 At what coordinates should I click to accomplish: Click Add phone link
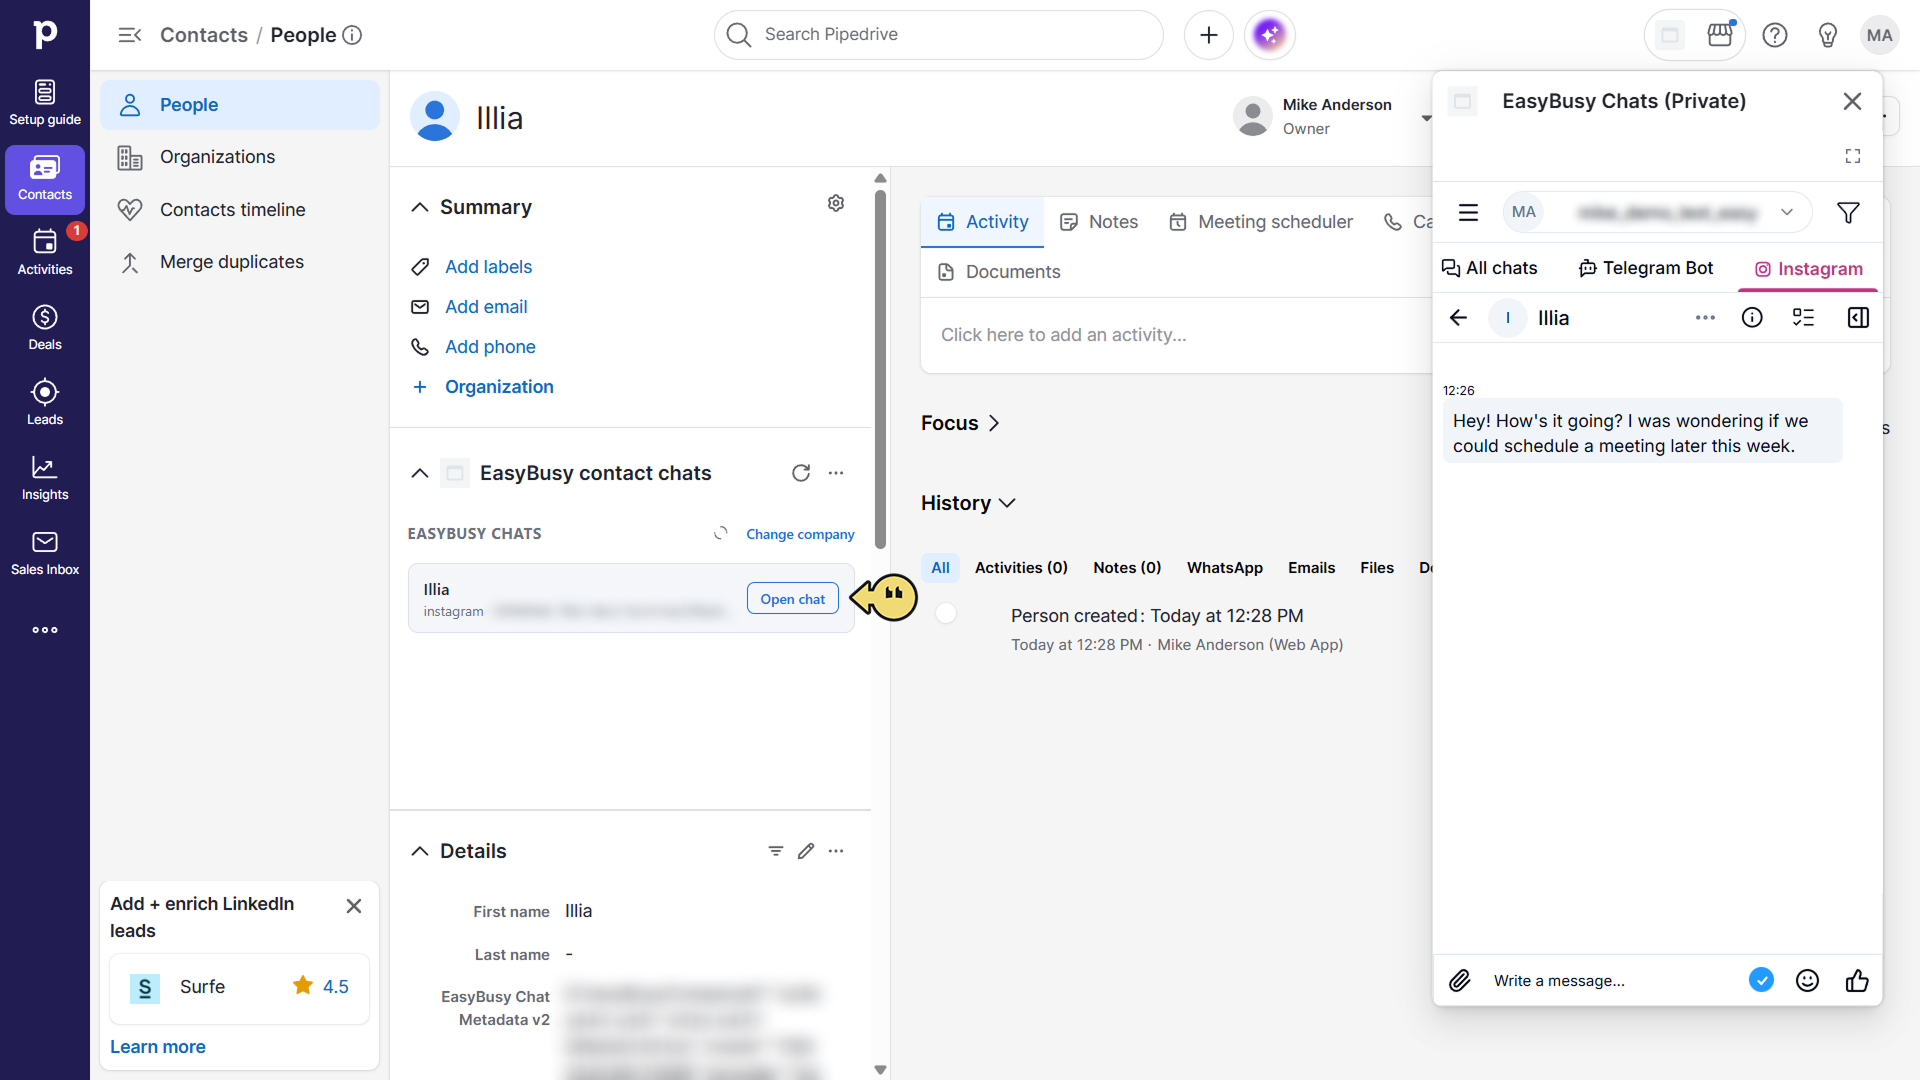coord(490,347)
